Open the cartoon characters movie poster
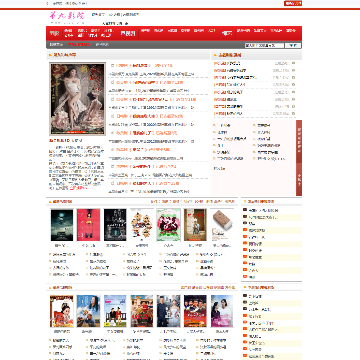The width and height of the screenshot is (360, 360). point(142,225)
